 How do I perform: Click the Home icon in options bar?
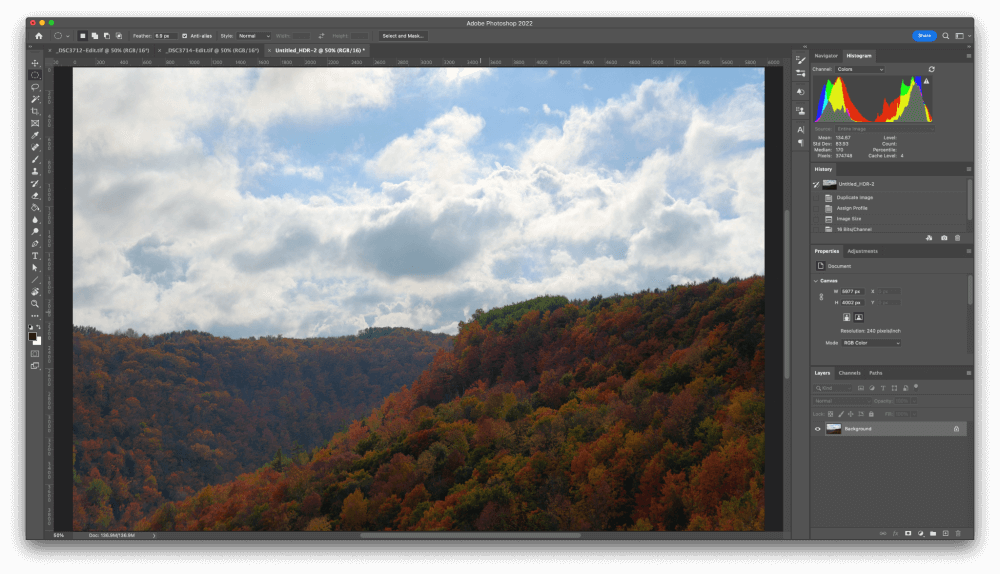(39, 36)
